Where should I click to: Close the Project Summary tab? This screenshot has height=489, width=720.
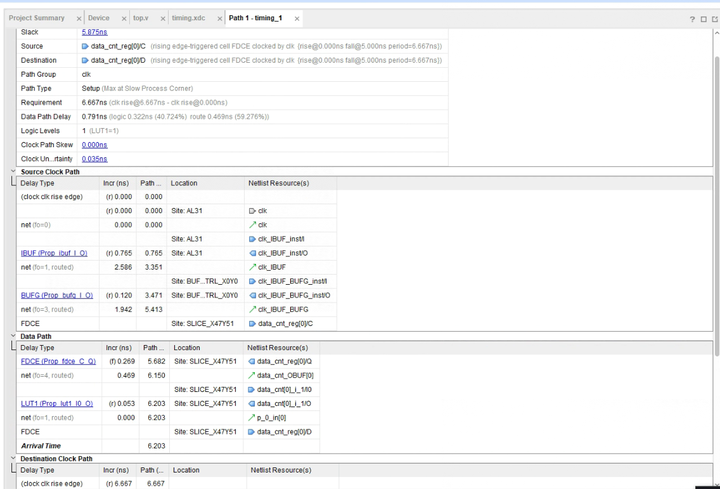point(79,19)
